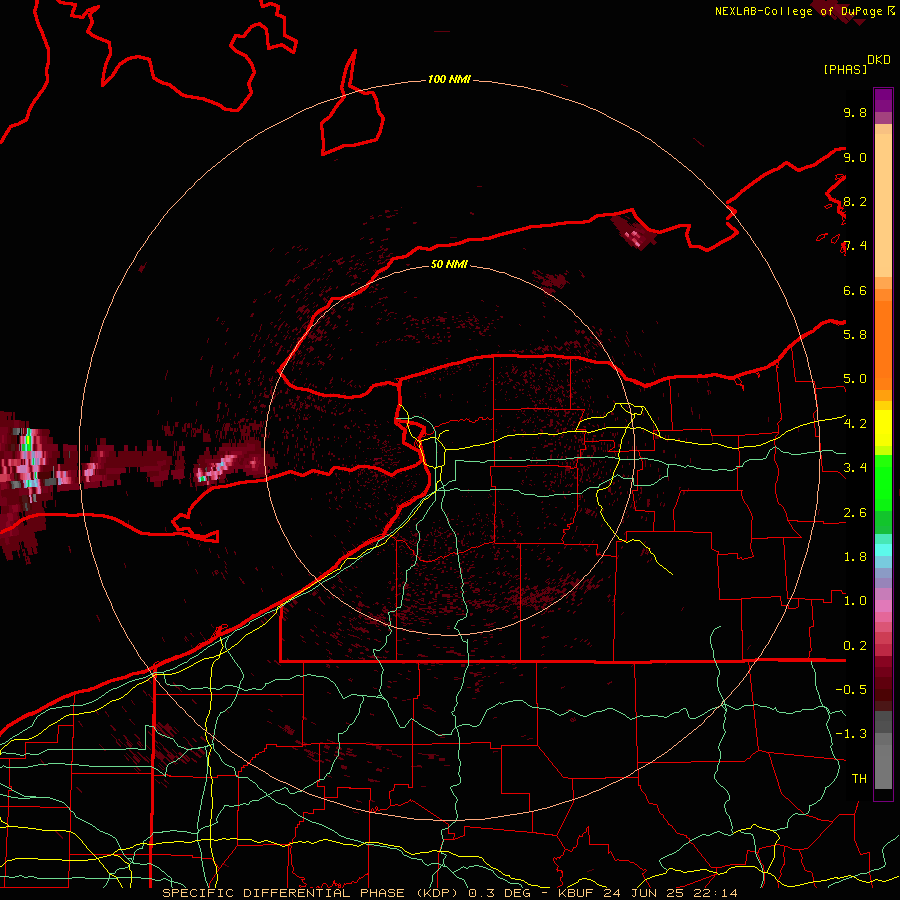
Task: Select the 8.2 scale value
Action: (x=855, y=201)
